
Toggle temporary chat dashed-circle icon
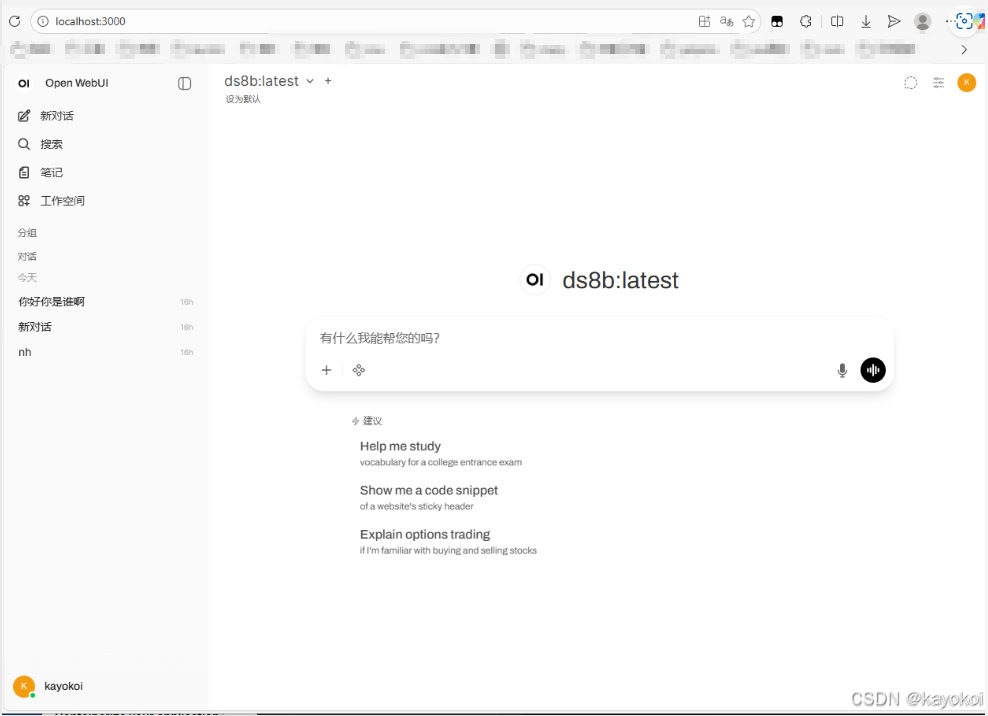910,83
